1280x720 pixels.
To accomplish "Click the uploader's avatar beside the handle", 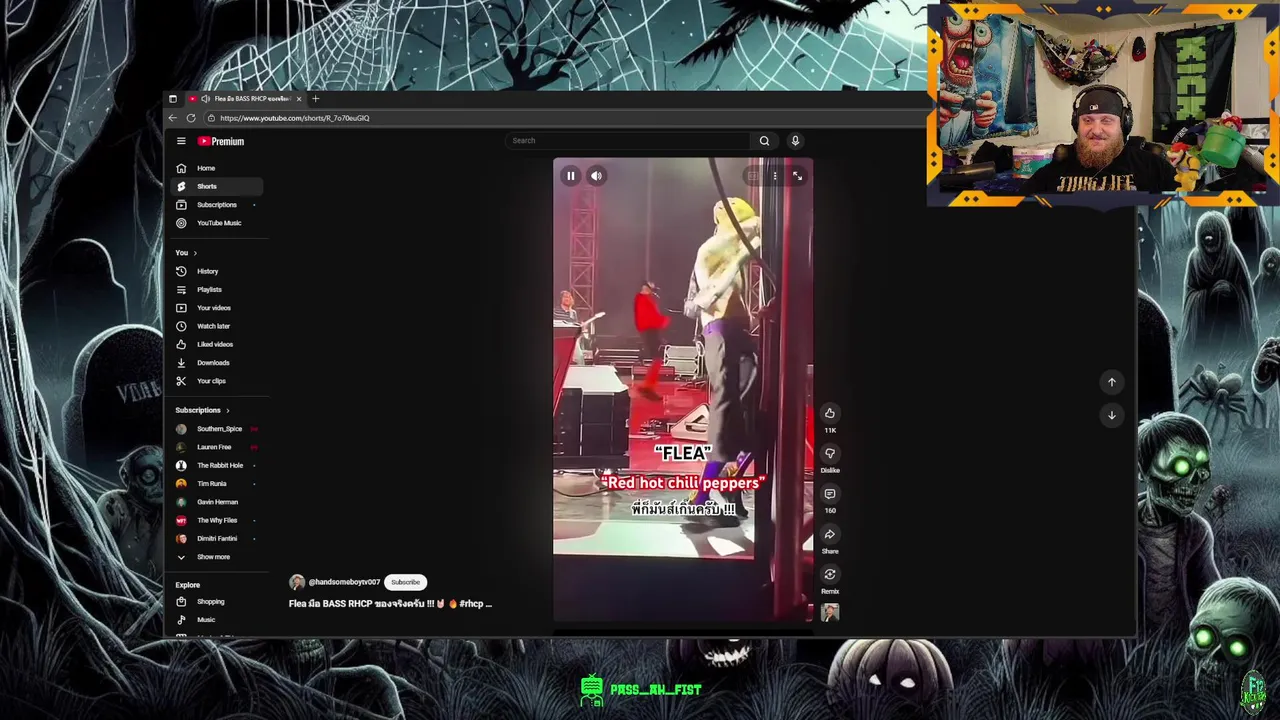I will (x=297, y=582).
